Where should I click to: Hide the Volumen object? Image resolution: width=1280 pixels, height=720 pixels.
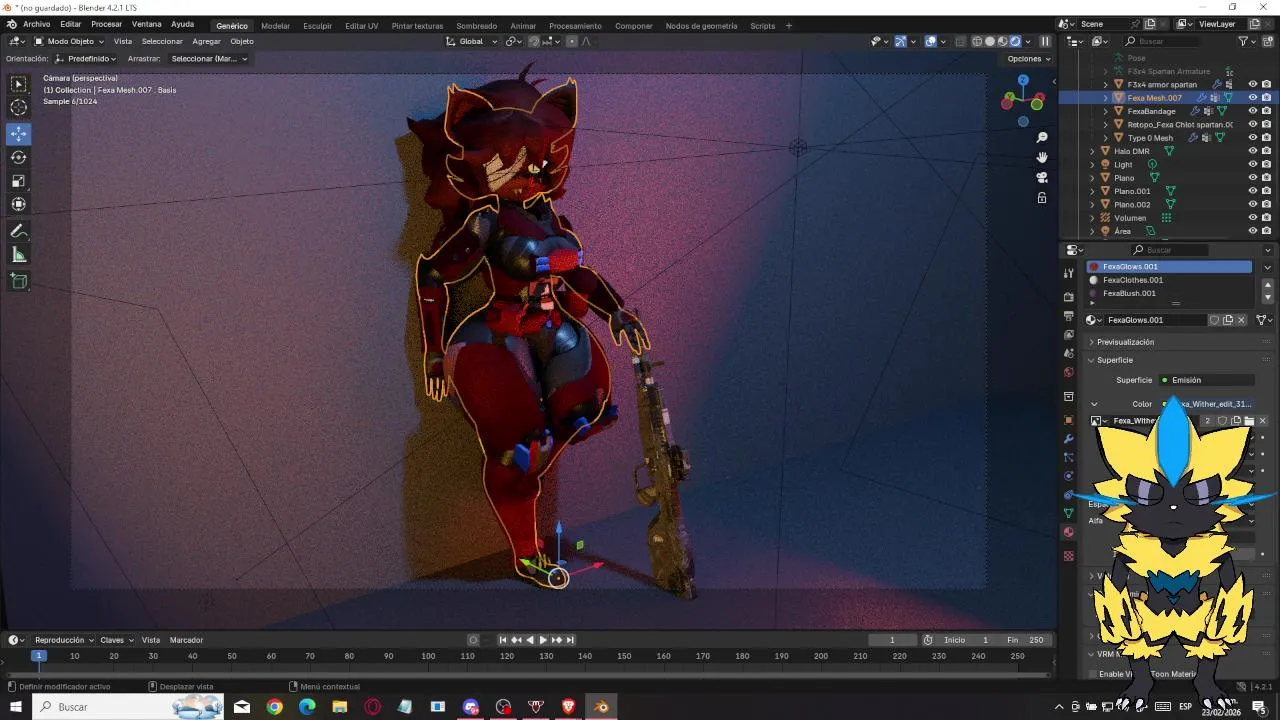click(1253, 217)
